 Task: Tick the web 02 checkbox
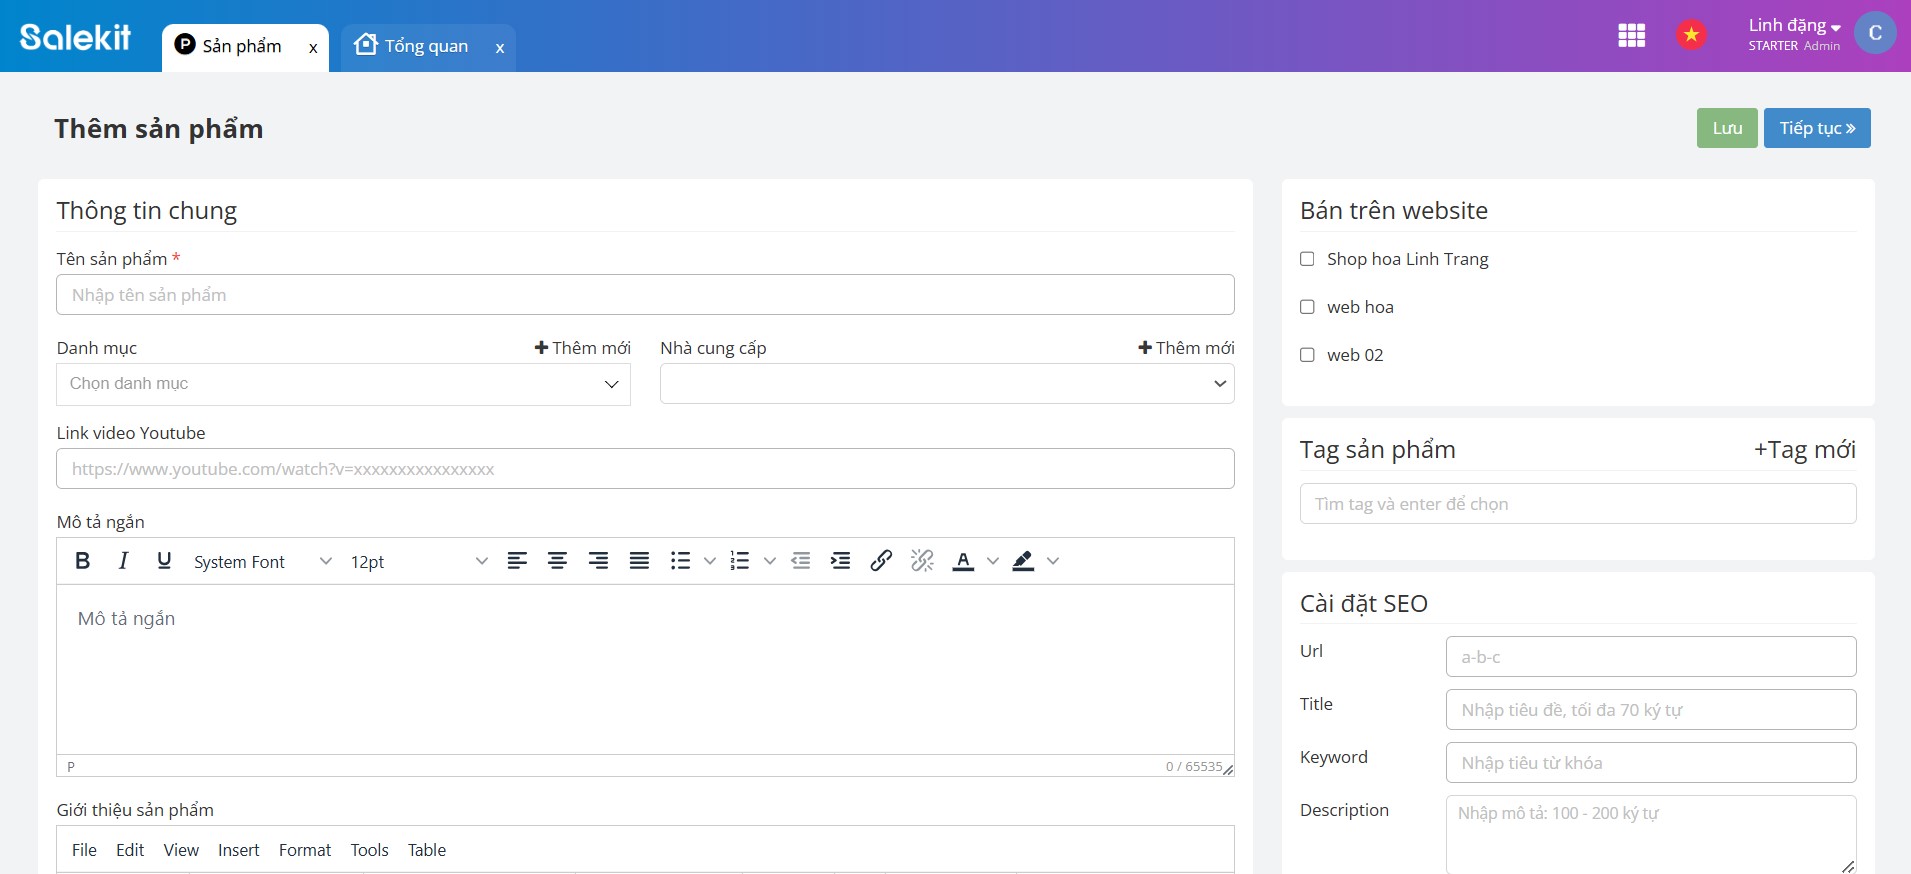[1307, 355]
